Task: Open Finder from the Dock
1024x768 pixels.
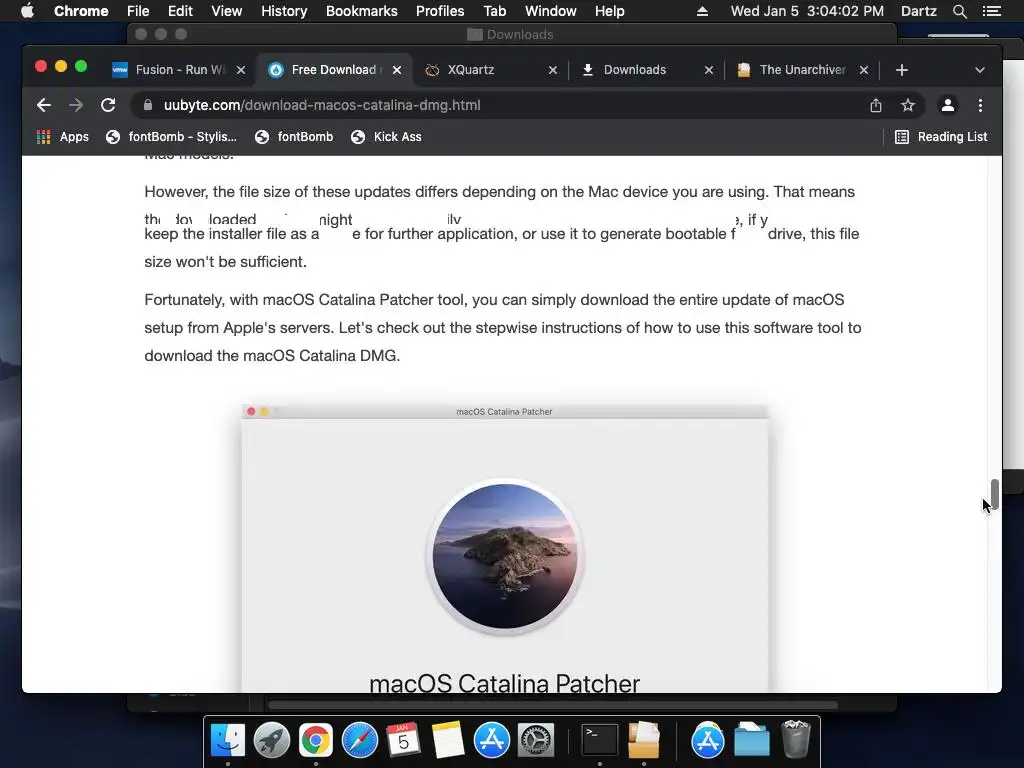Action: tap(228, 740)
